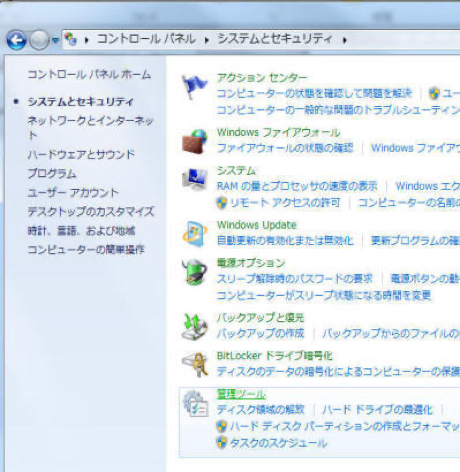Screen dimensions: 460x472
Task: Click ディスクのデータの暗号化によるコンピューターの保護 link
Action: pos(338,371)
